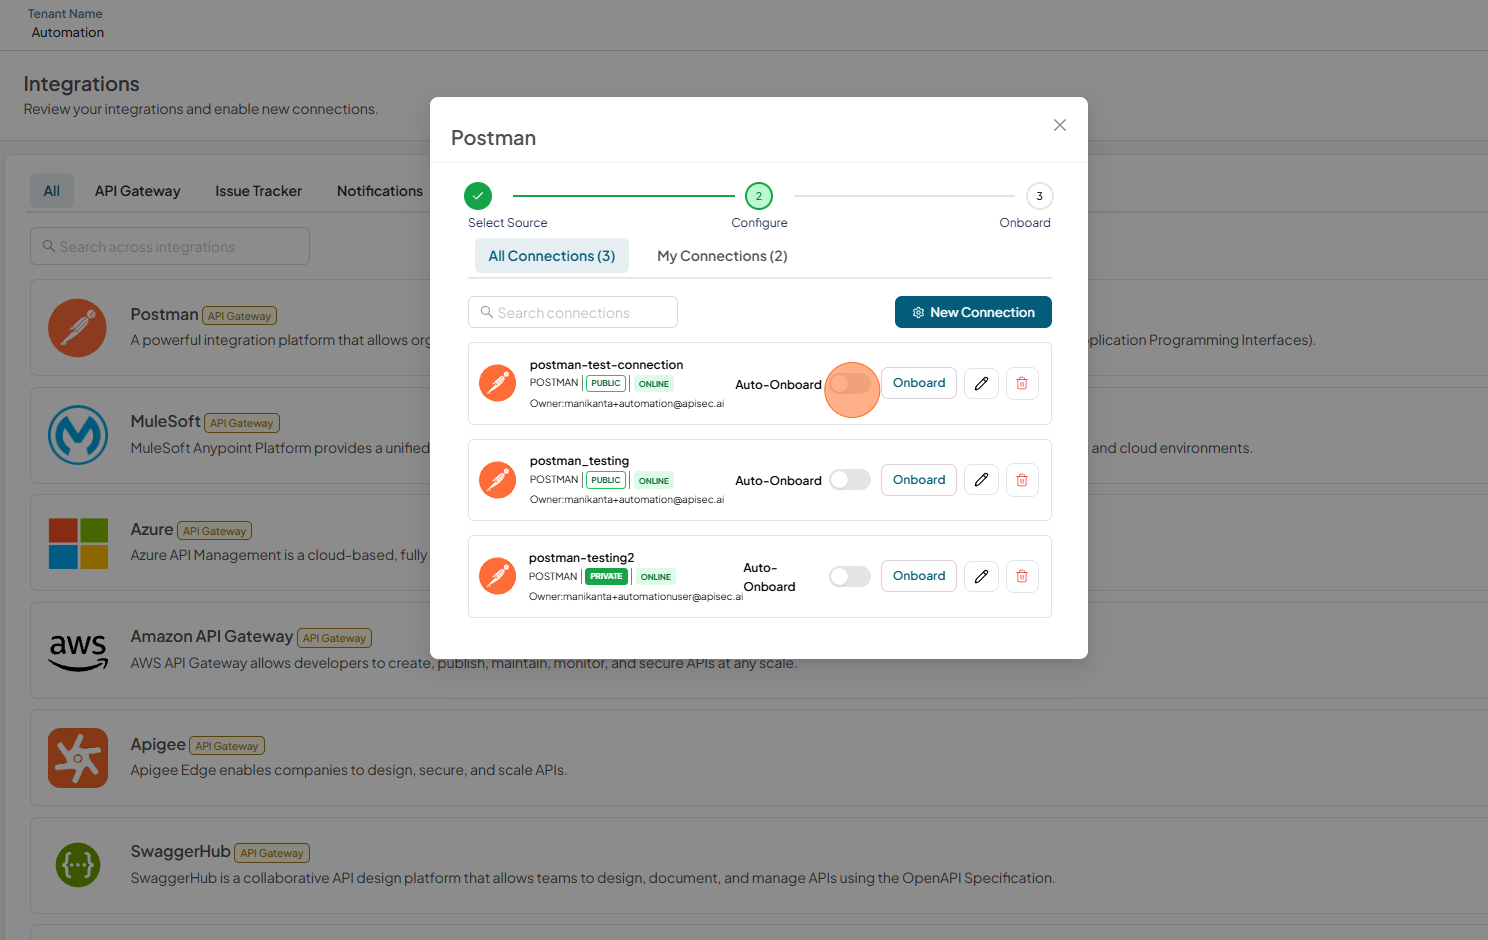The image size is (1488, 940).
Task: Onboard the postman_testing connection
Action: [919, 480]
